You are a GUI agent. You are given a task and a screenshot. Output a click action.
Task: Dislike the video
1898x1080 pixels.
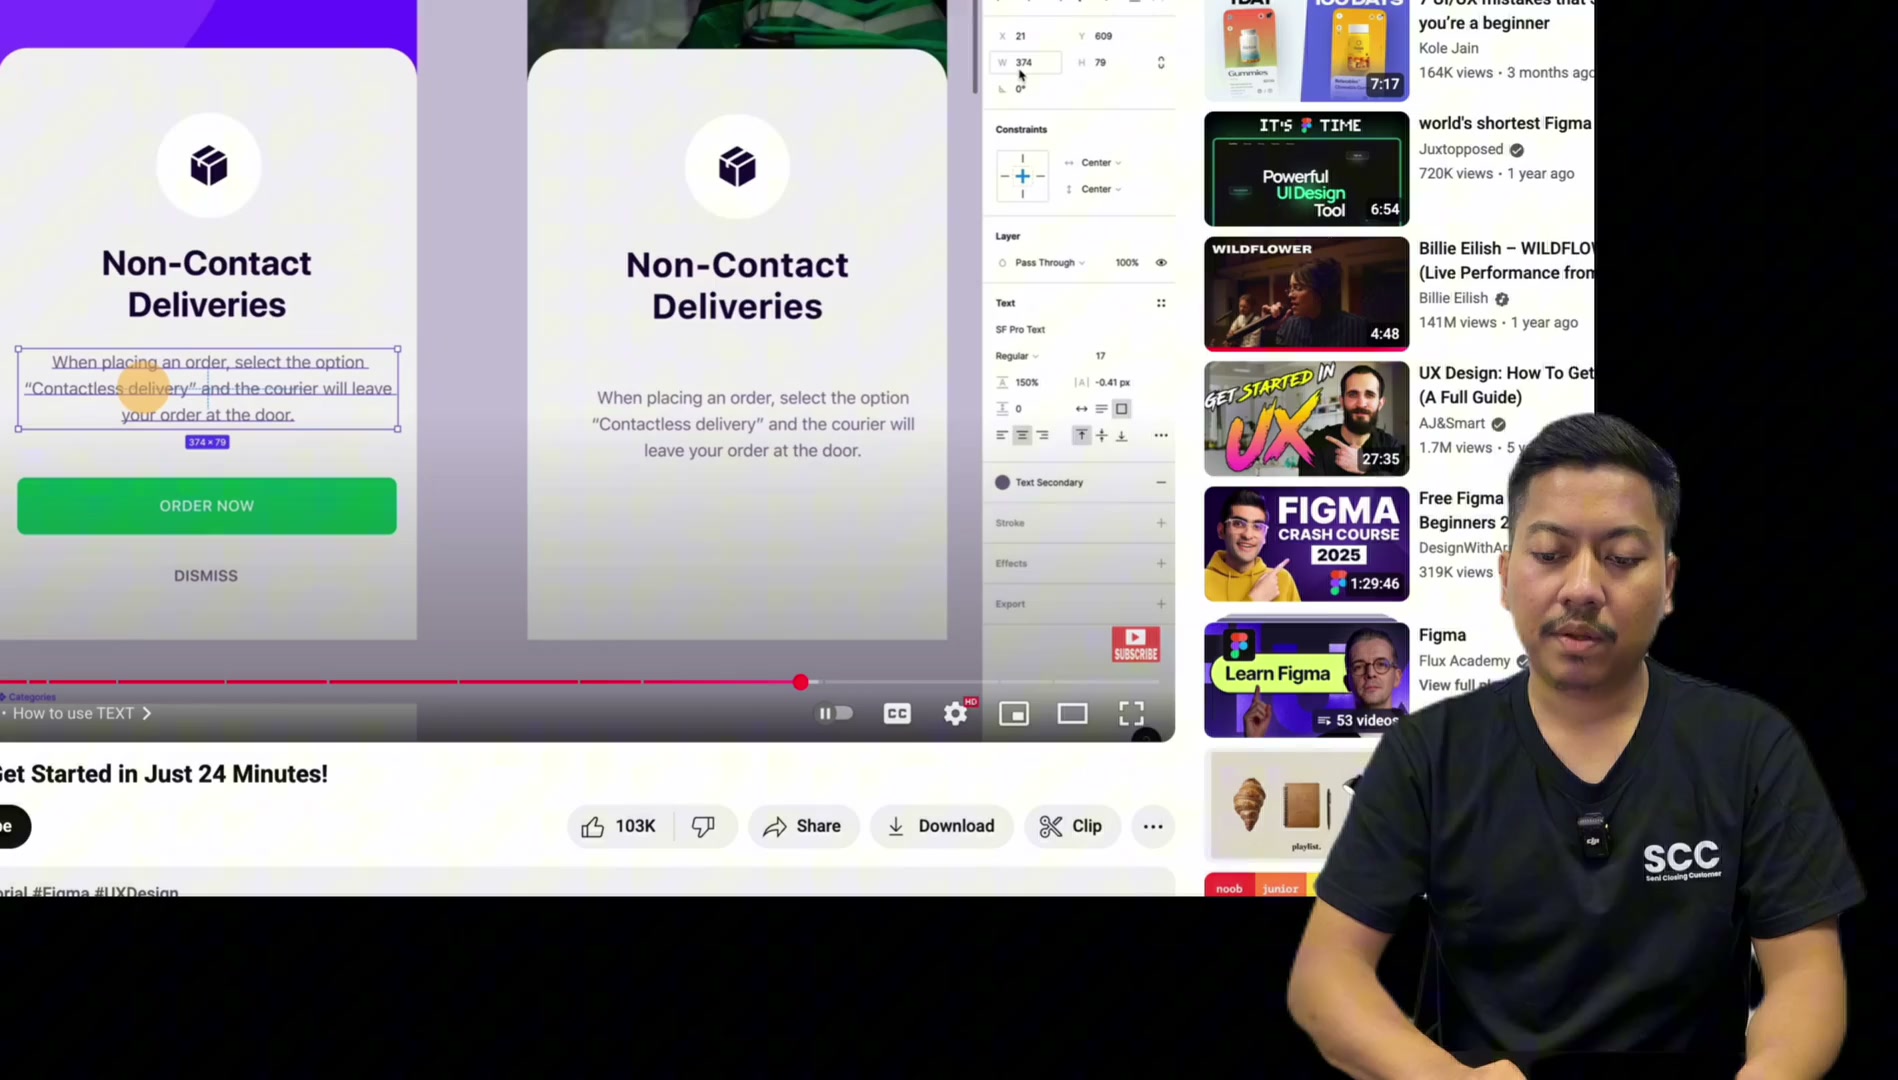click(x=704, y=826)
